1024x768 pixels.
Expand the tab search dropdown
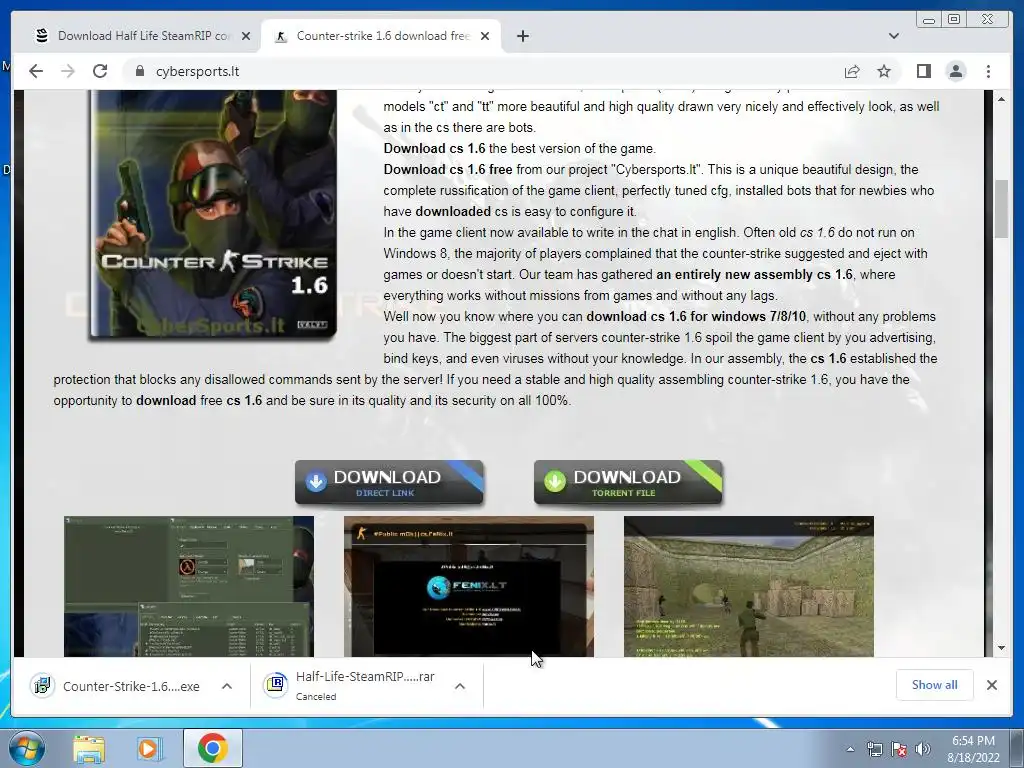click(x=893, y=36)
